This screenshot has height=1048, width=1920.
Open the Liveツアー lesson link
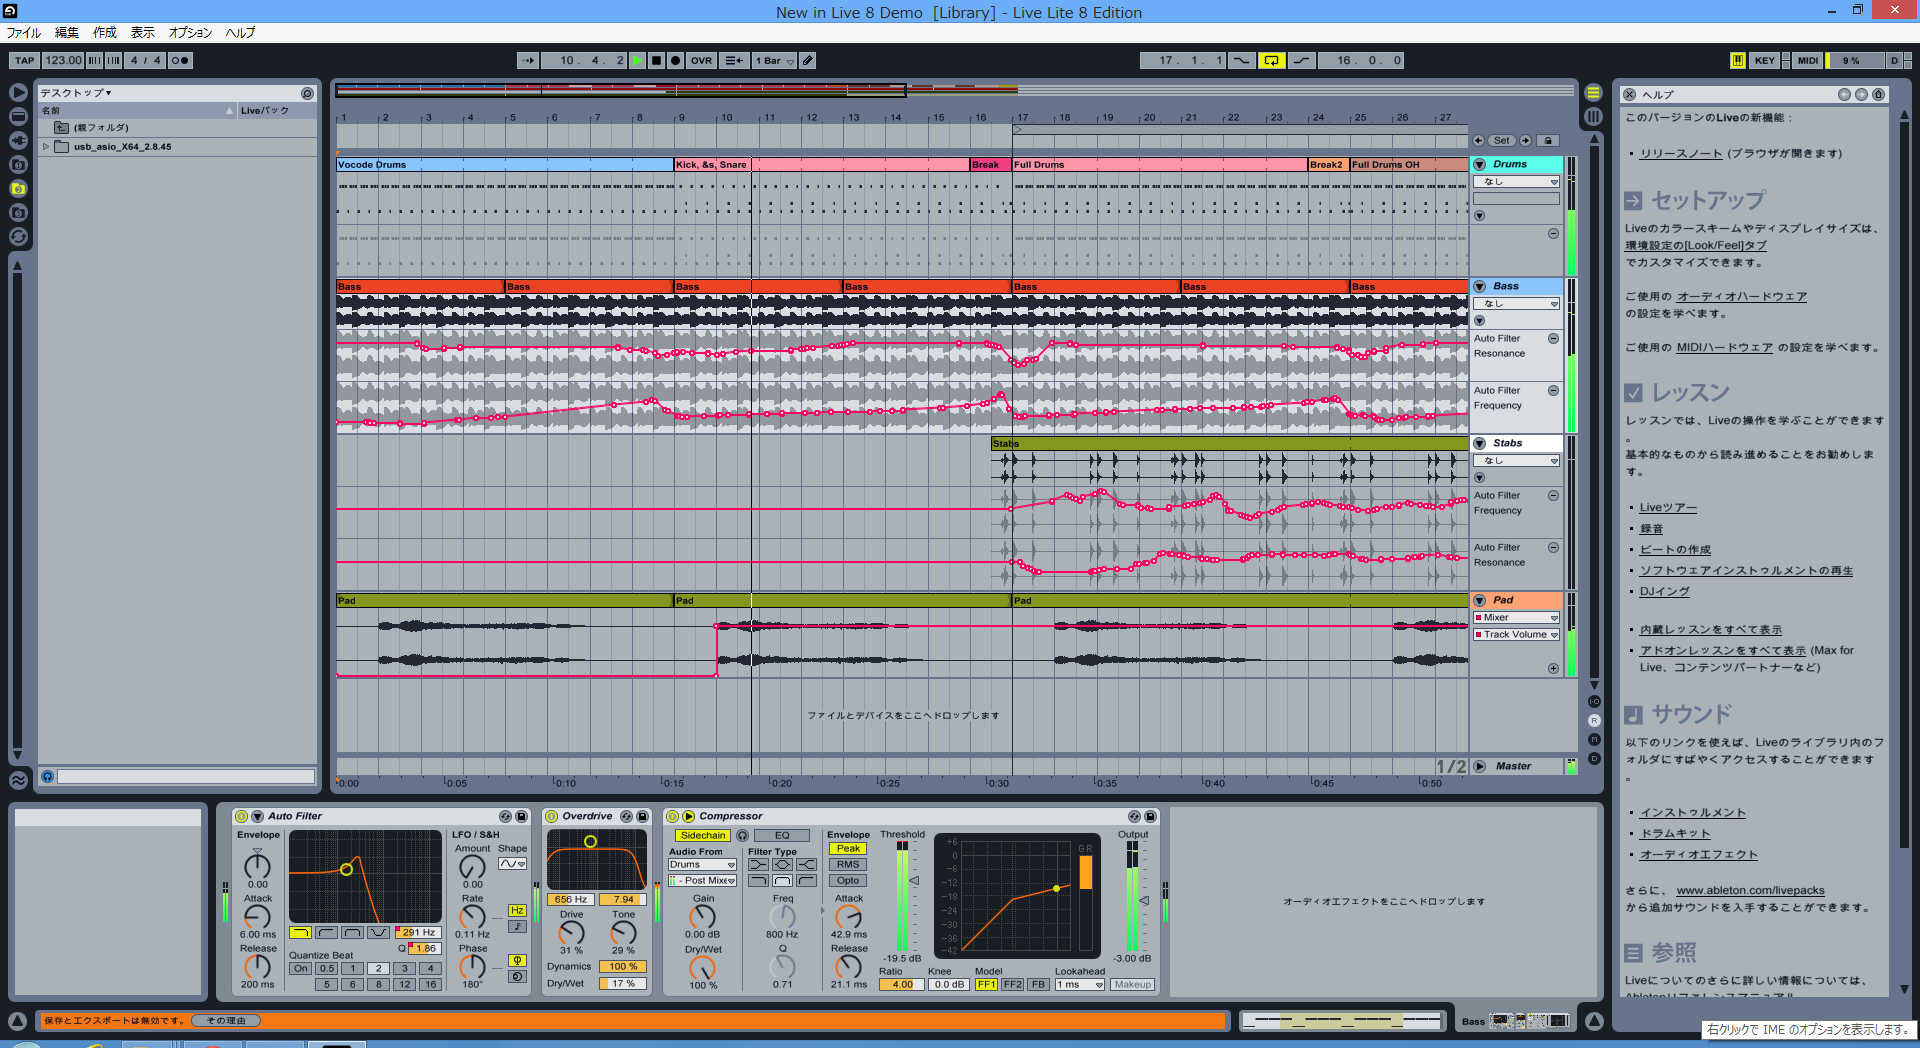(1668, 508)
